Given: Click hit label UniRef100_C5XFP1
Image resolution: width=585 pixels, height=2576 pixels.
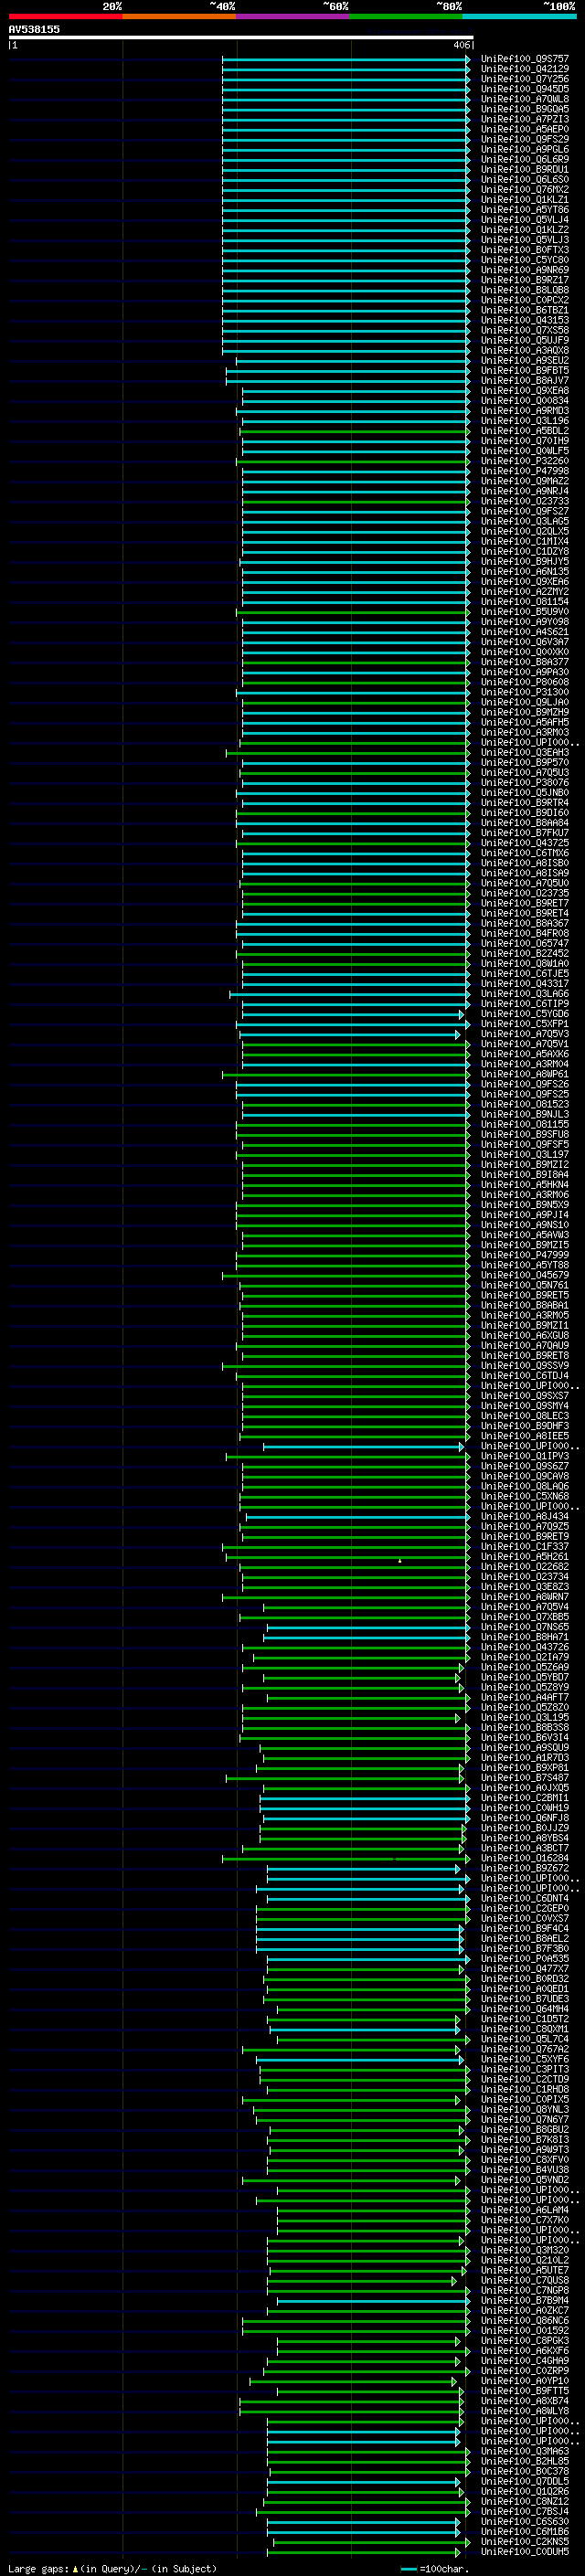Looking at the screenshot, I should [525, 1023].
